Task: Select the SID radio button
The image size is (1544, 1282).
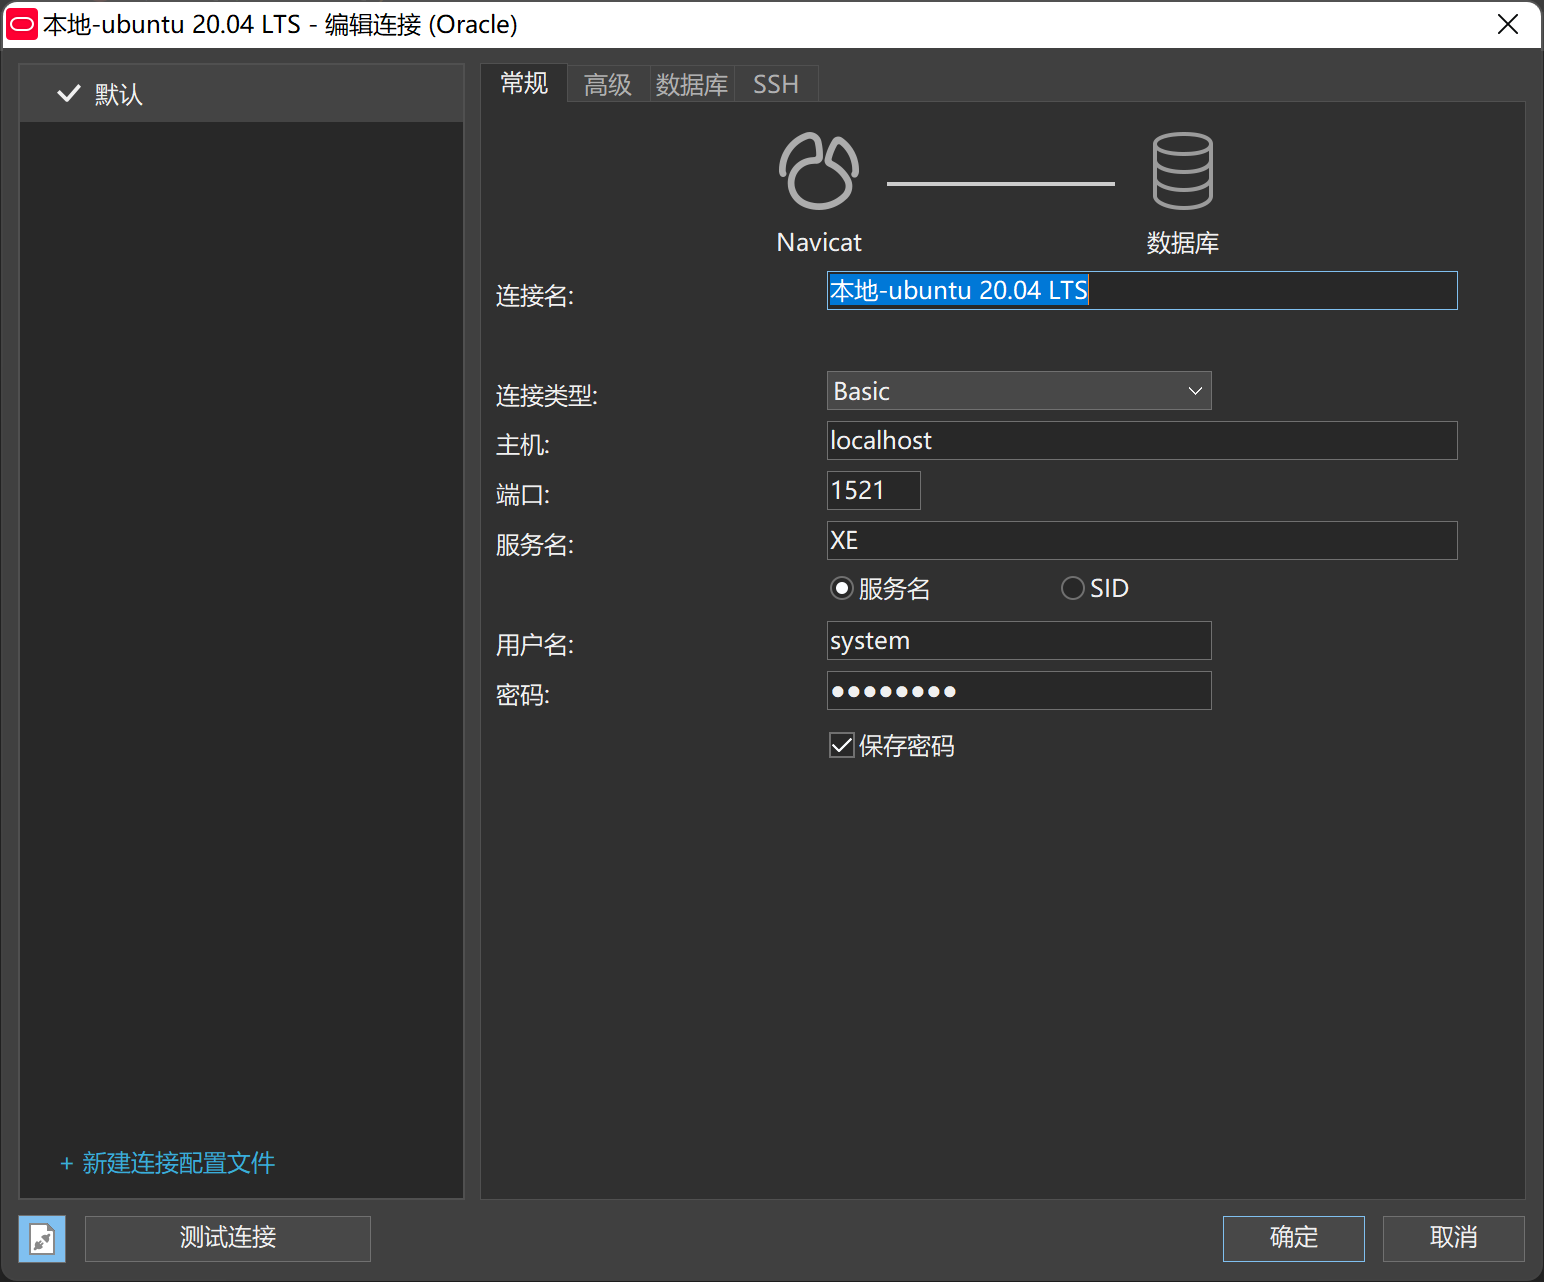Action: 1072,588
